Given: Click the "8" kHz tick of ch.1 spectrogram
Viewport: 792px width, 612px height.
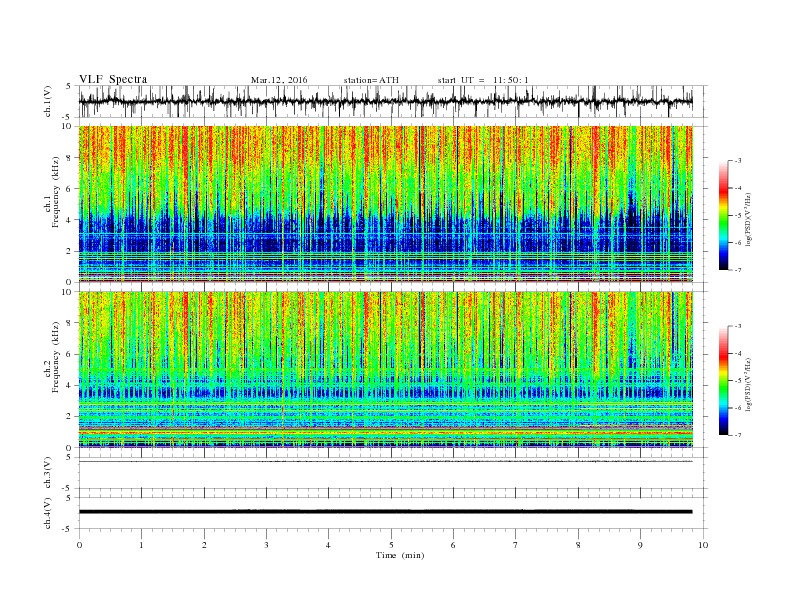Looking at the screenshot, I should coord(70,158).
